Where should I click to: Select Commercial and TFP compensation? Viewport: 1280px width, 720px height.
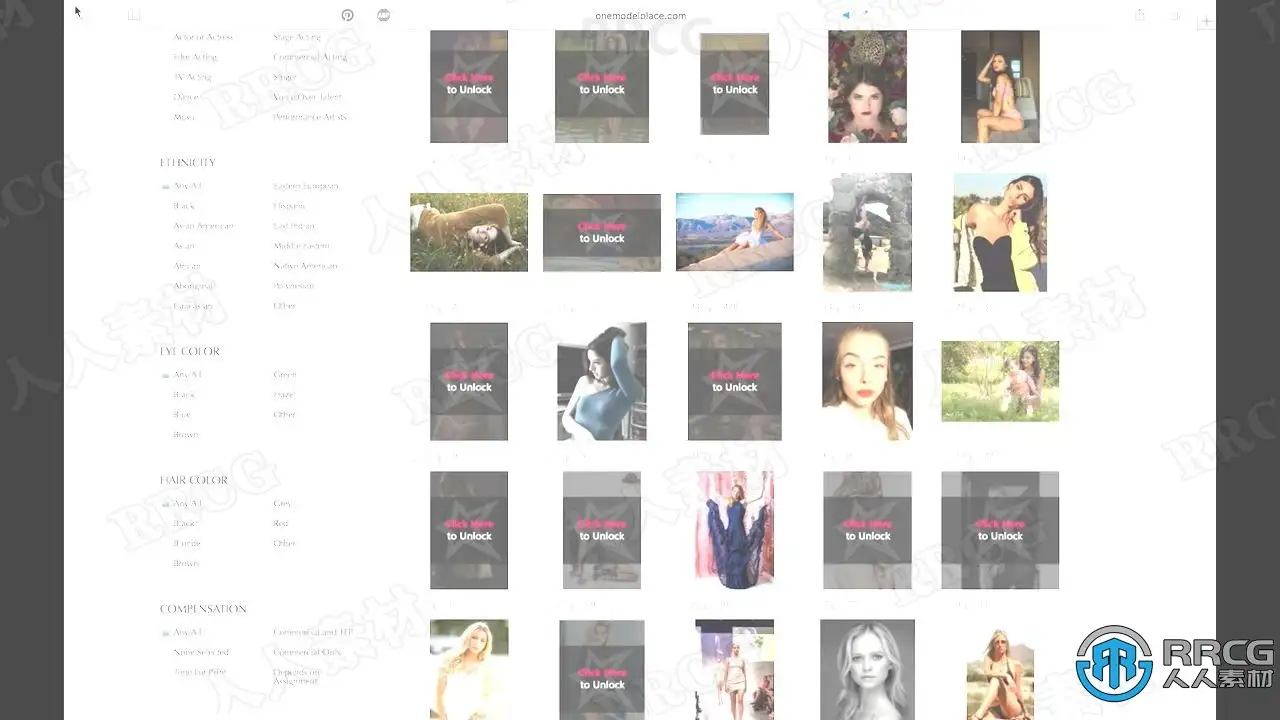pyautogui.click(x=313, y=633)
